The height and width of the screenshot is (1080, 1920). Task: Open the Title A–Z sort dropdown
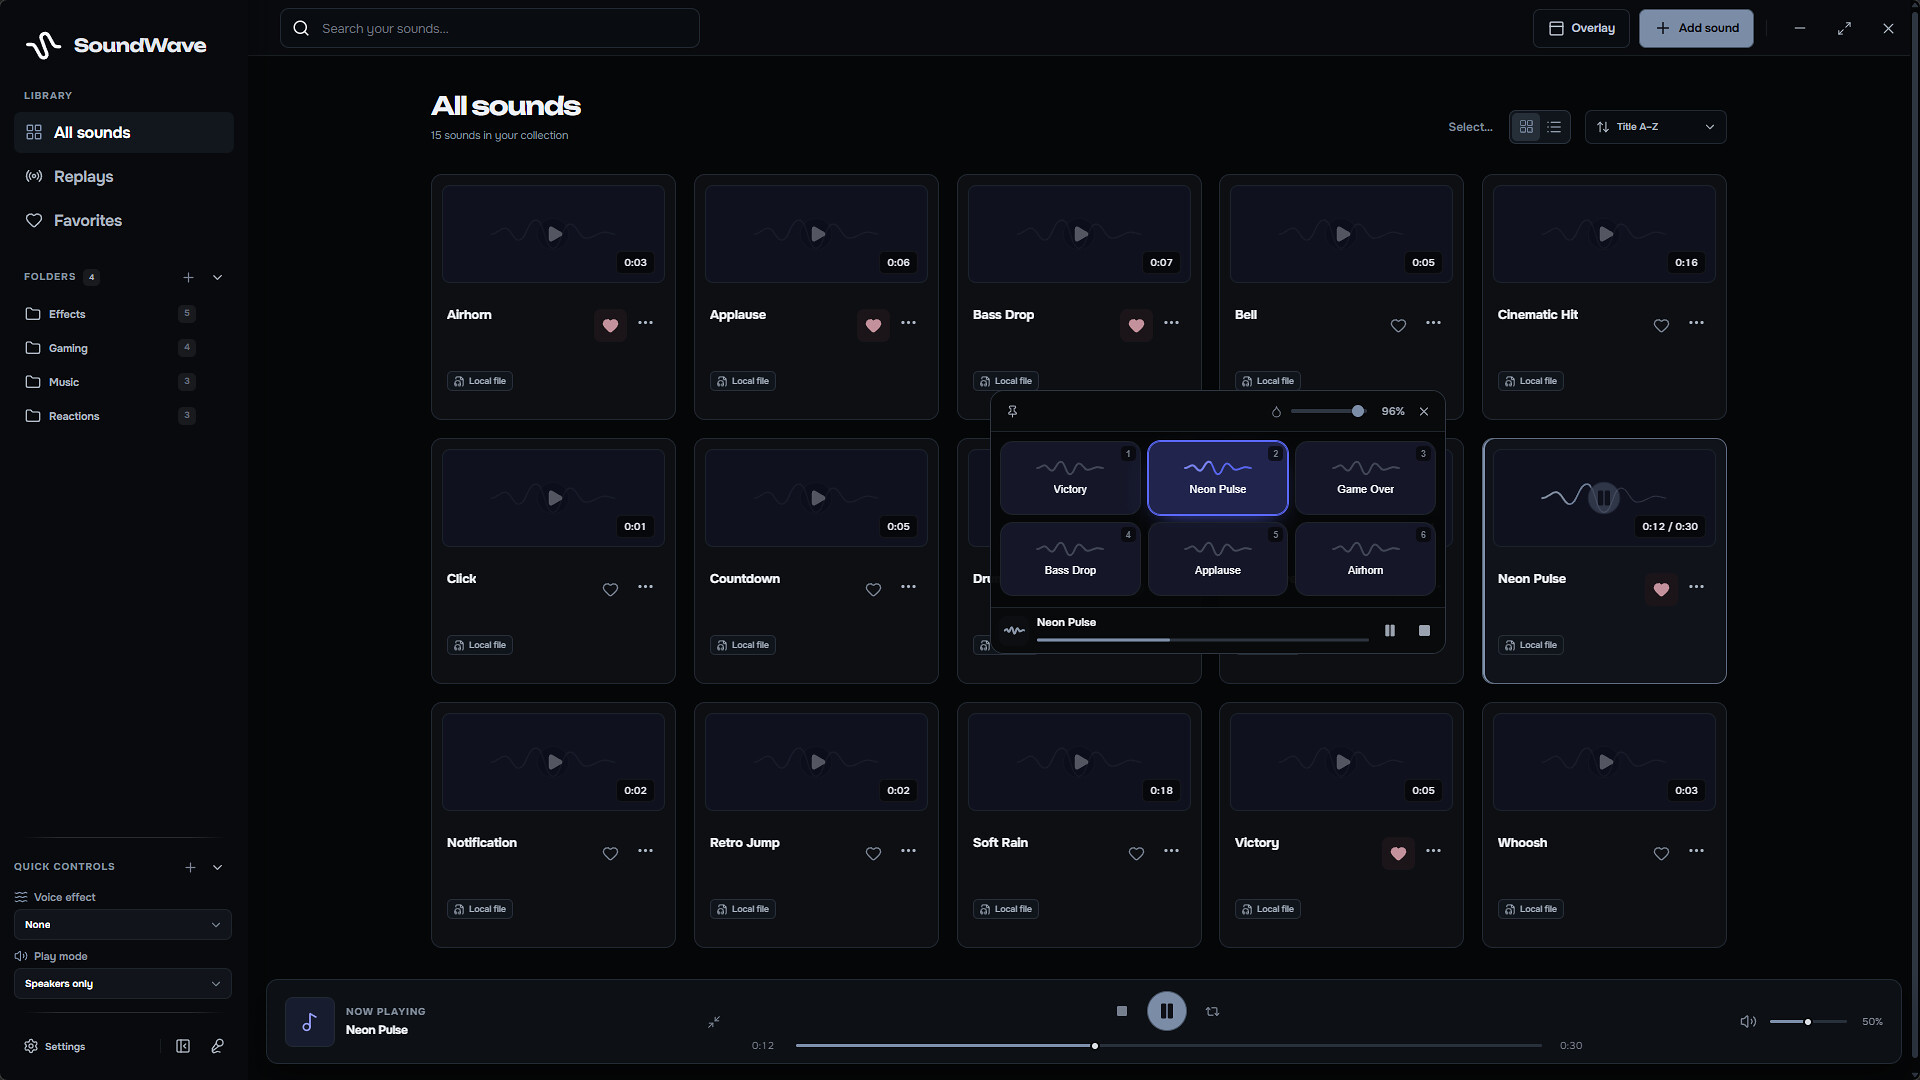coord(1656,127)
